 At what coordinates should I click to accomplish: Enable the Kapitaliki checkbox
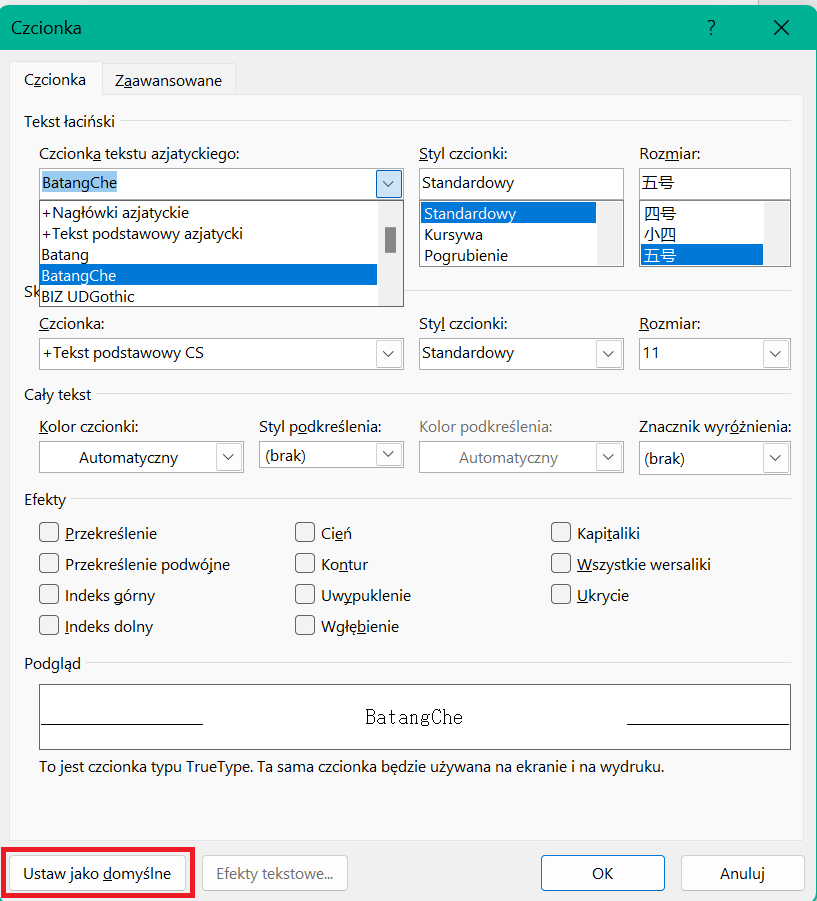point(561,533)
